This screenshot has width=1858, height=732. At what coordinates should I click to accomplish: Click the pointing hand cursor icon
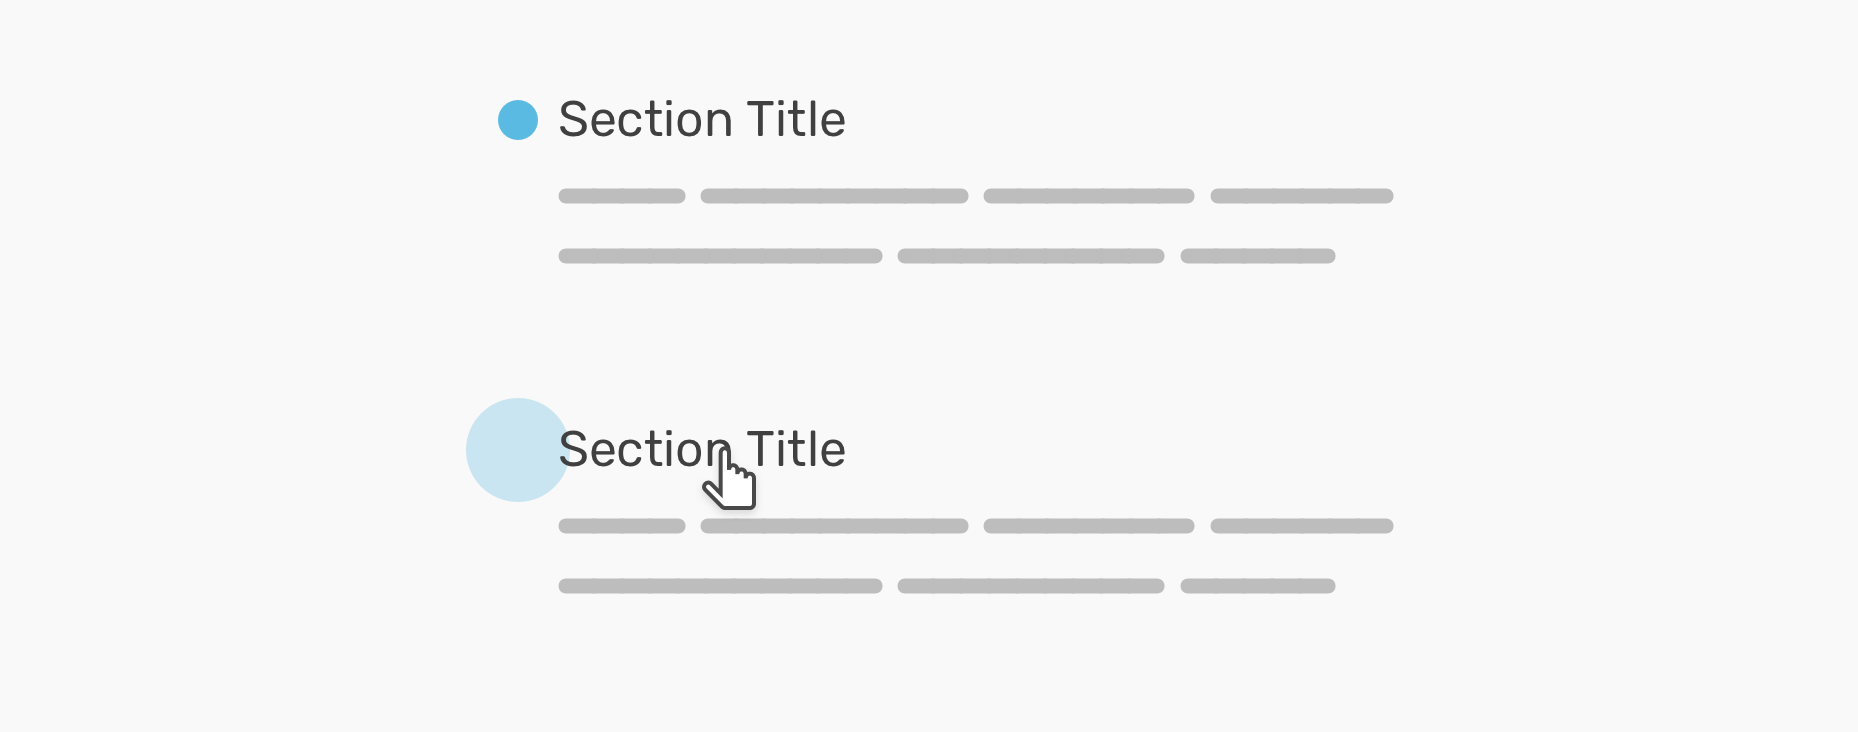click(x=730, y=479)
